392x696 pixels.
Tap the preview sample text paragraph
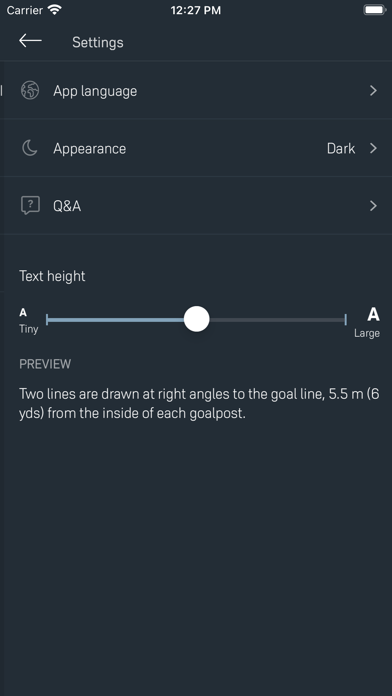[x=199, y=403]
